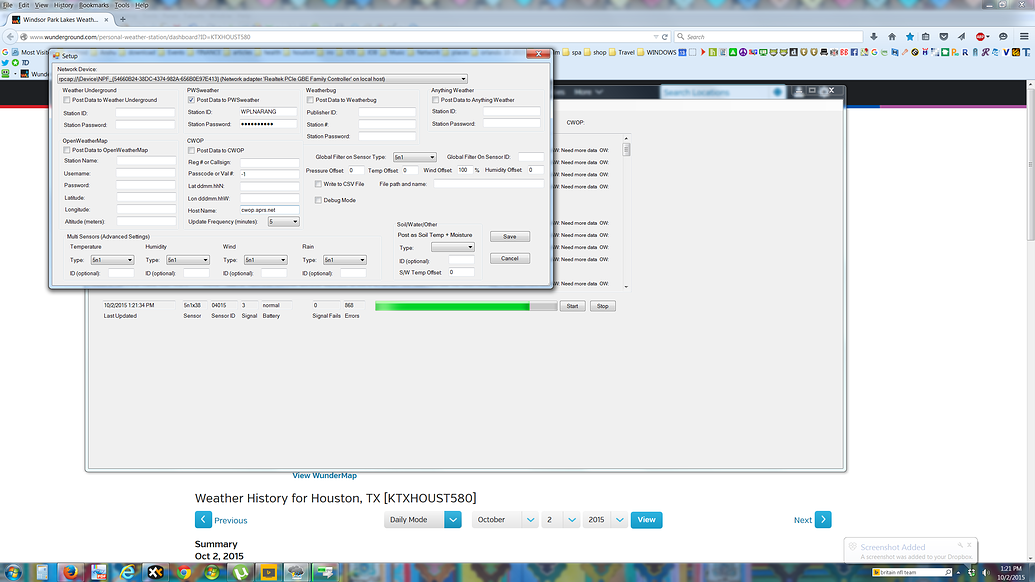The image size is (1035, 582).
Task: Click Save in Setup dialog
Action: click(x=510, y=236)
